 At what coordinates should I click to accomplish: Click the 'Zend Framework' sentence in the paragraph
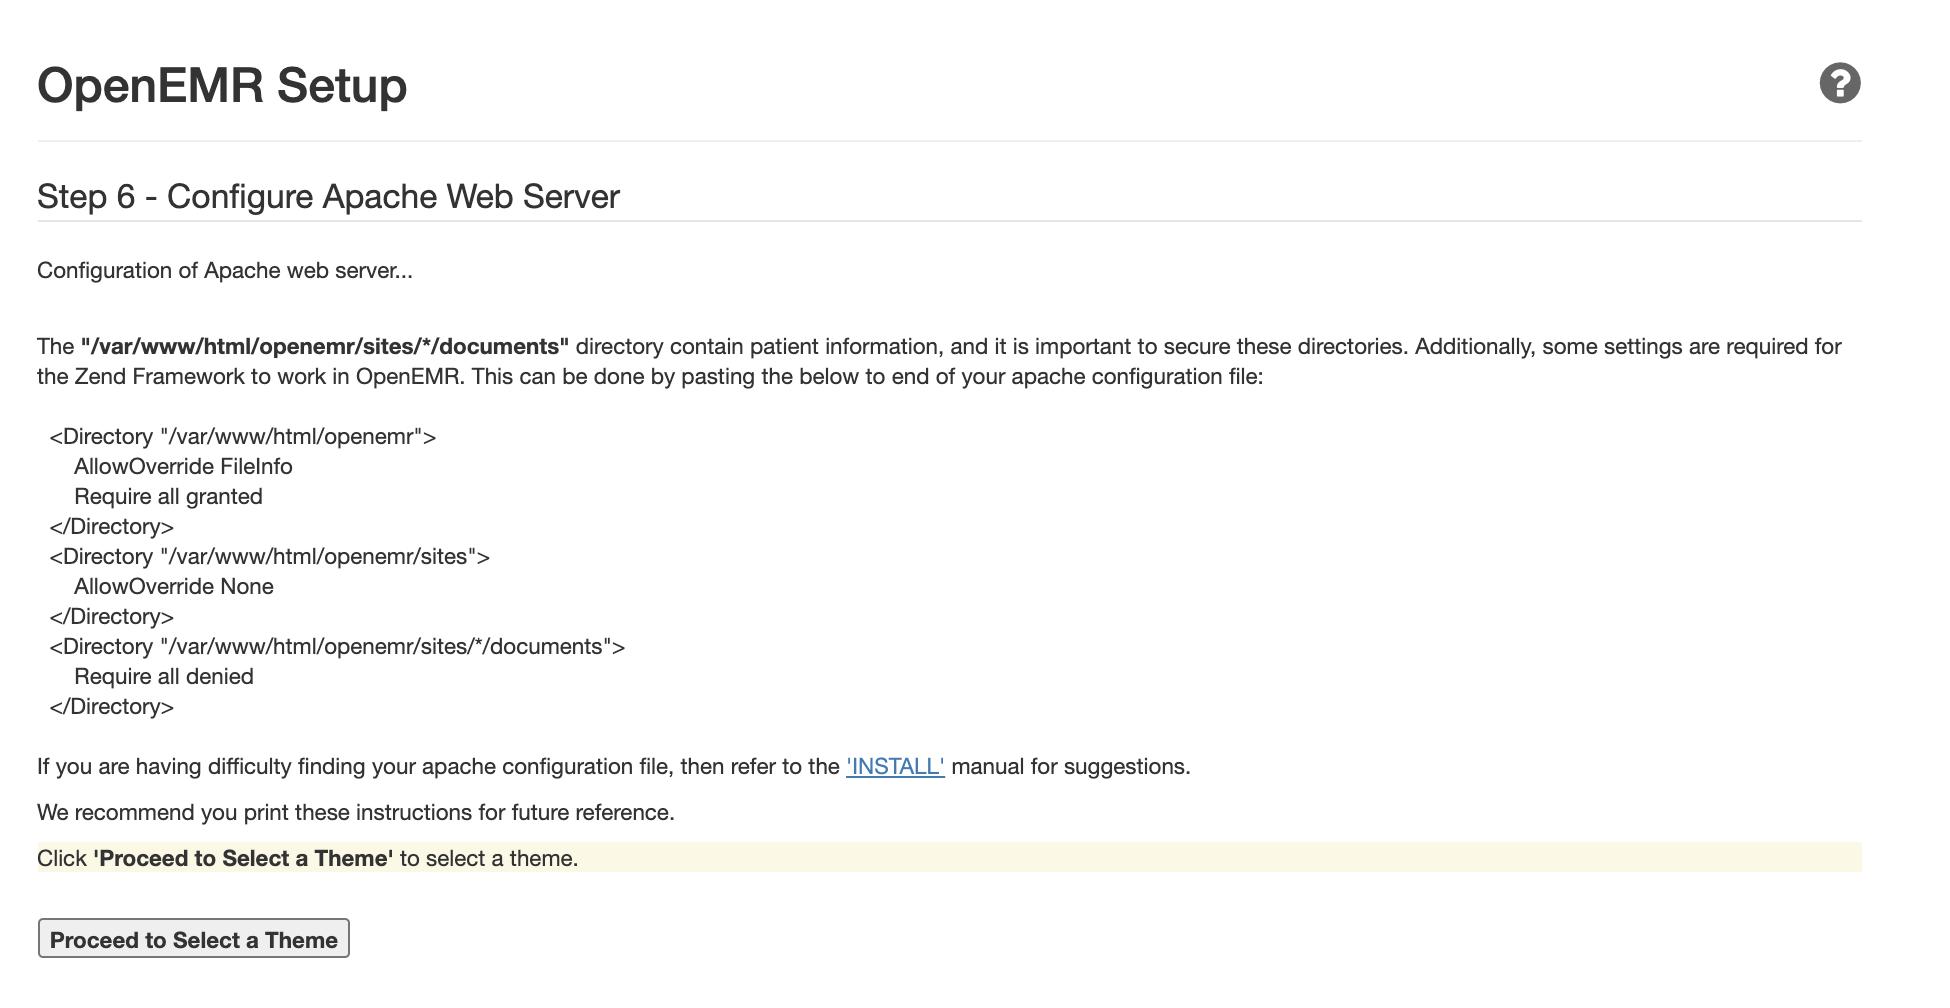[650, 377]
